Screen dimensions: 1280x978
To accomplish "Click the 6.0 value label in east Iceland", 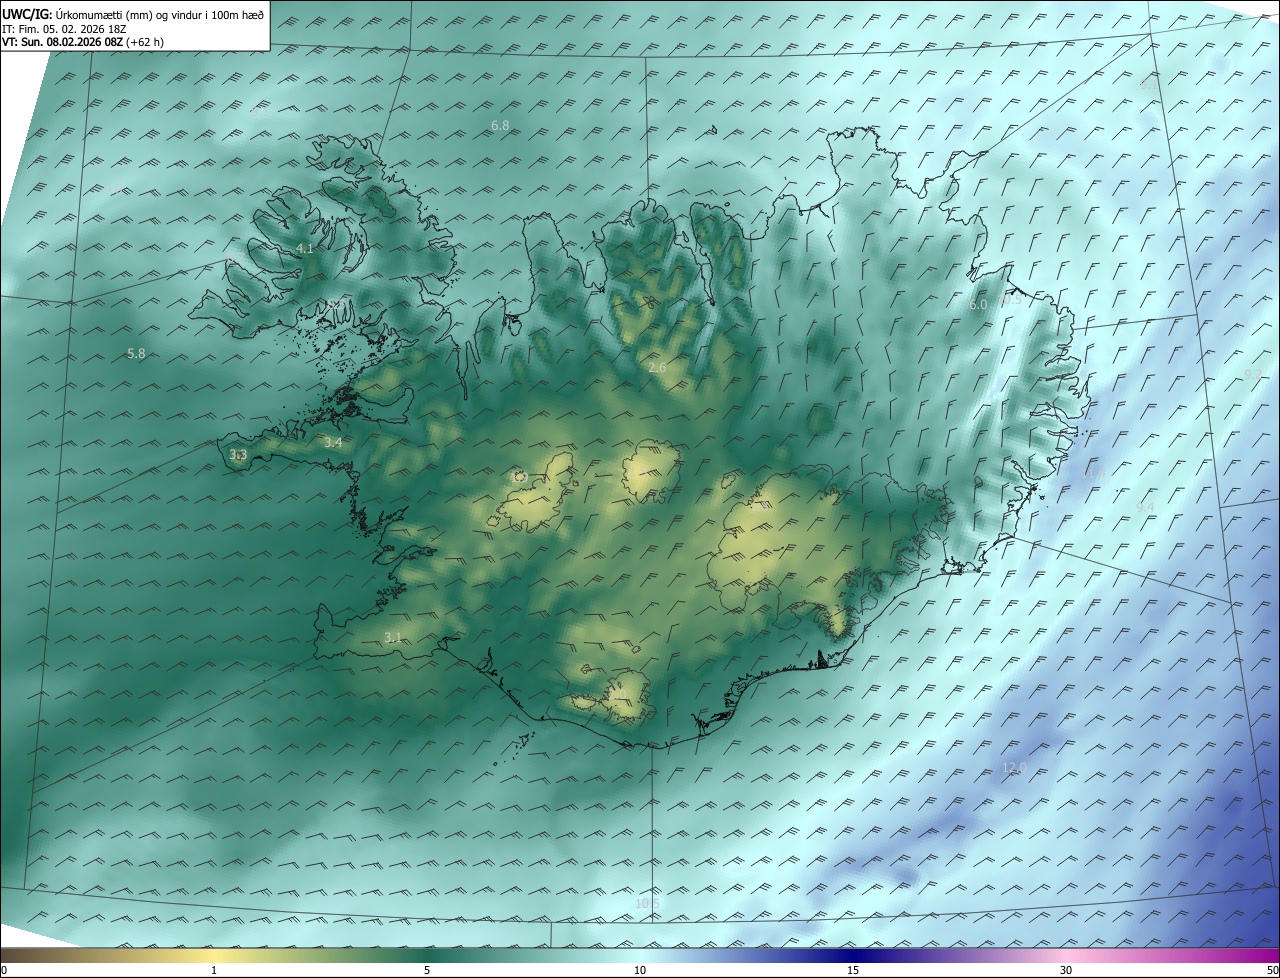I will click(x=978, y=304).
